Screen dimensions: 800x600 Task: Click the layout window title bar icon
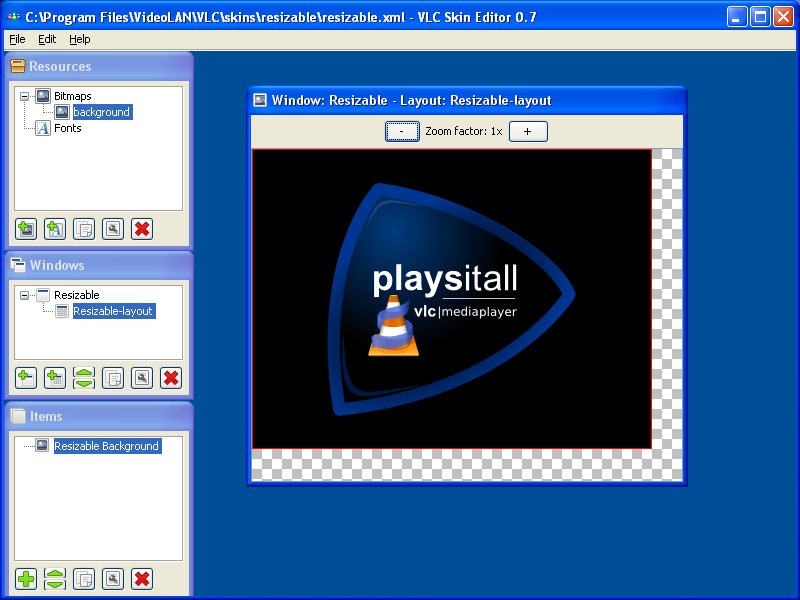260,100
